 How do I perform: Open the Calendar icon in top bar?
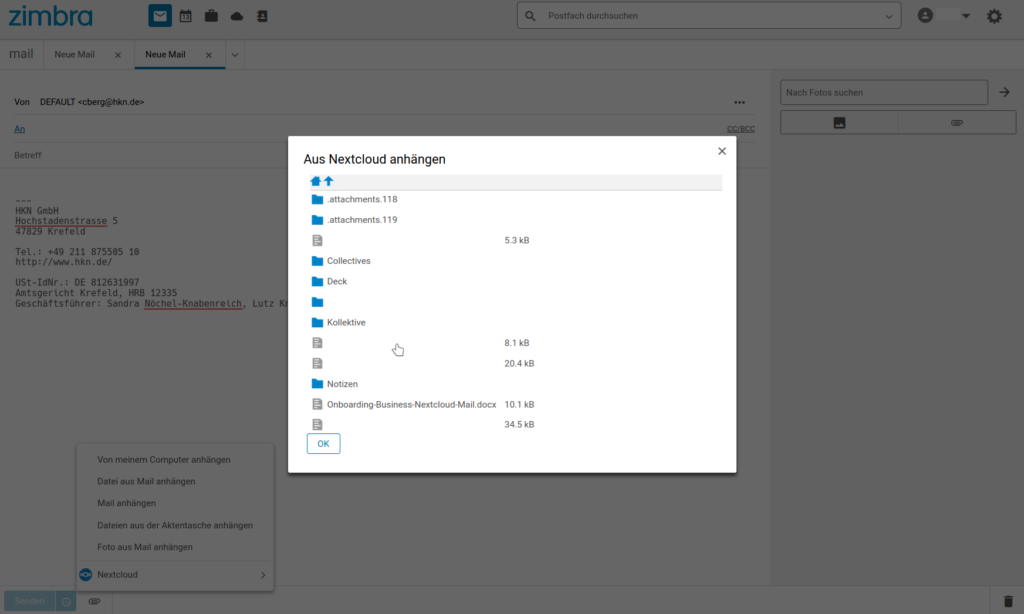click(186, 16)
